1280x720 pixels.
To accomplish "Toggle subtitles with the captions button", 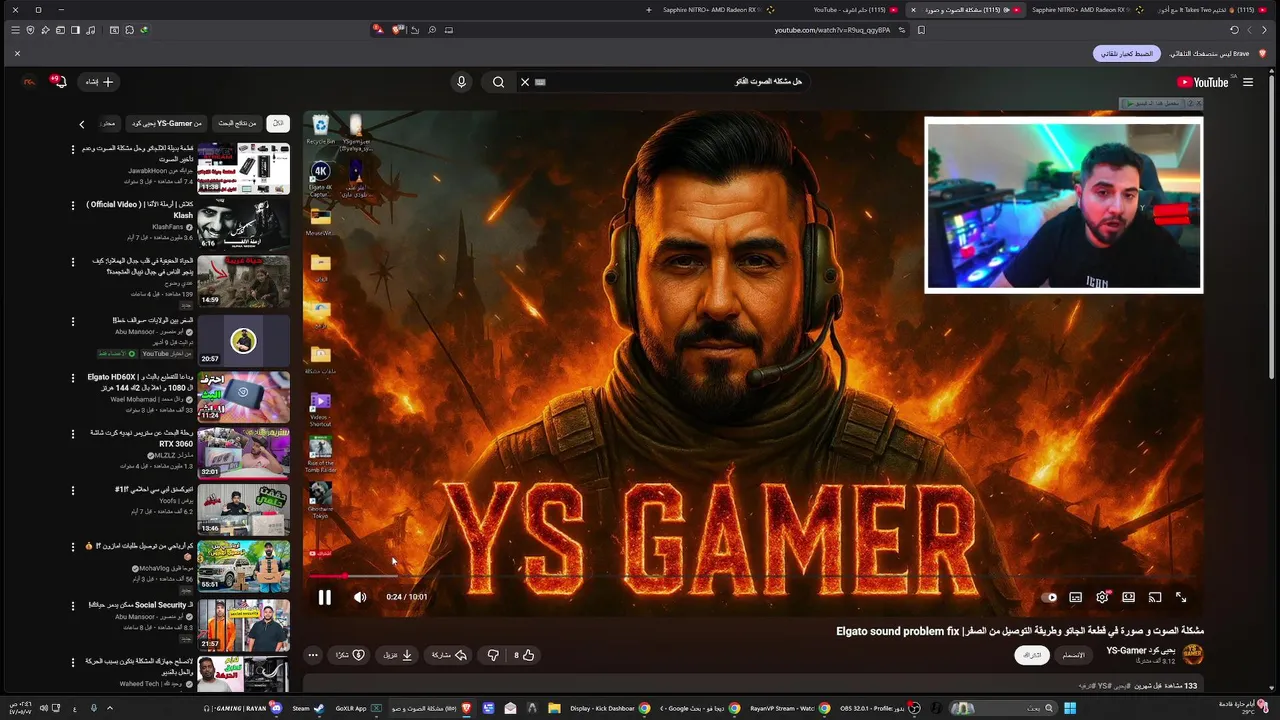I will [x=1076, y=597].
